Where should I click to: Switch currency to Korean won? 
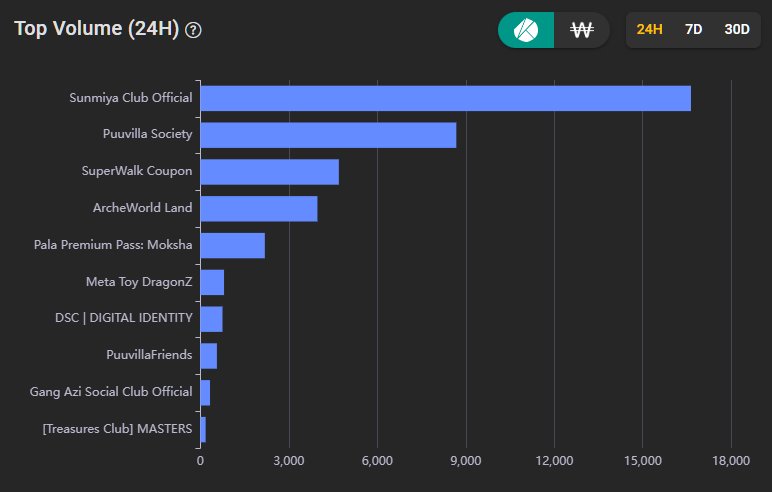click(582, 30)
